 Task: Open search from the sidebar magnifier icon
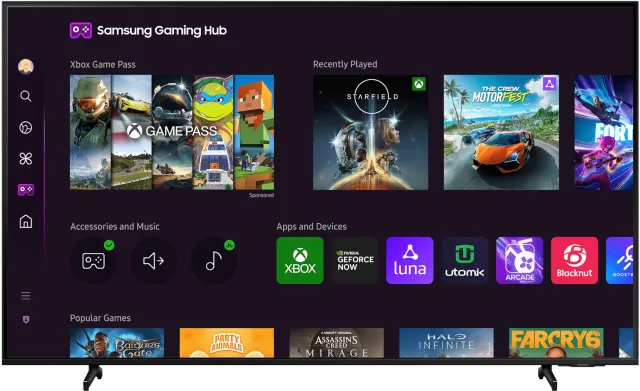tap(26, 96)
